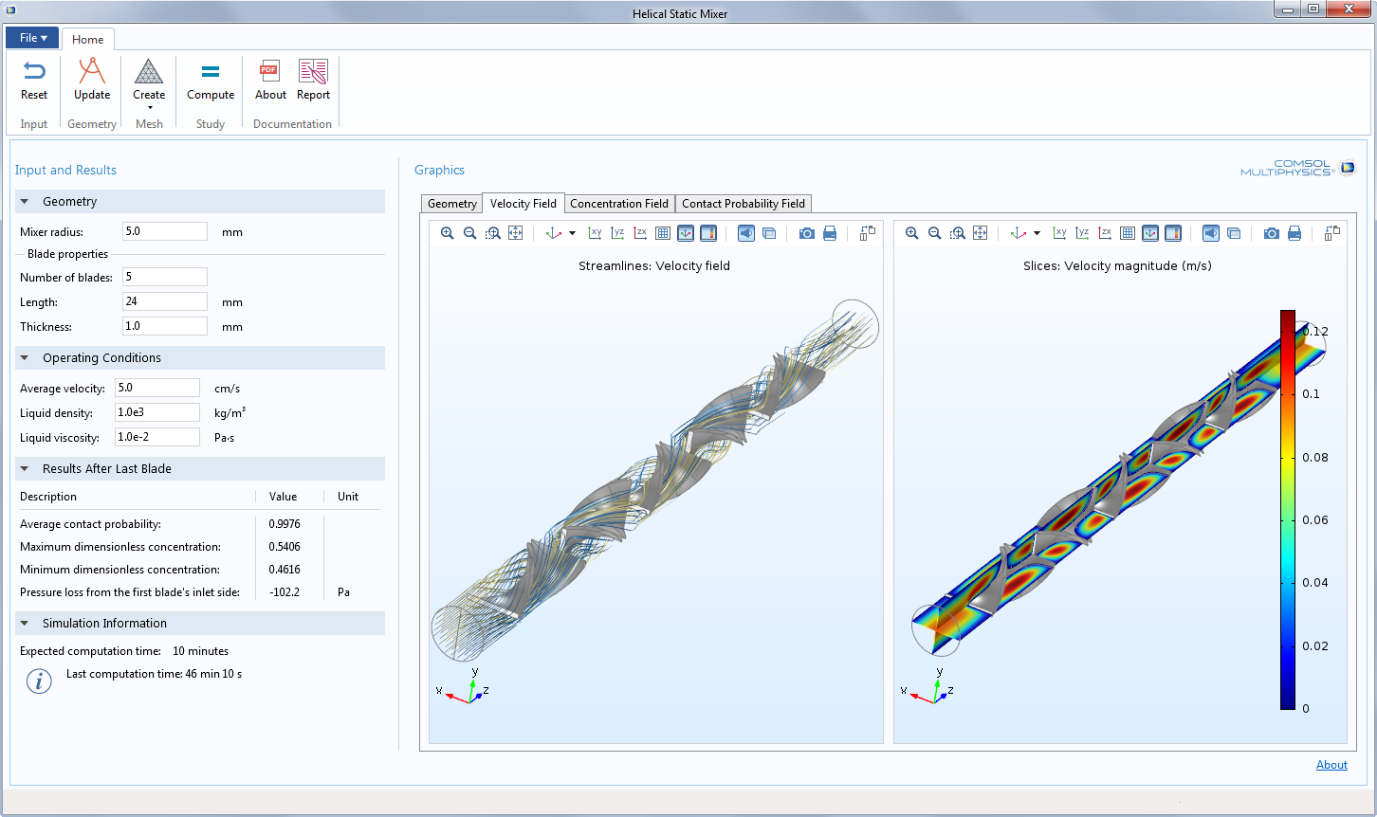Click the About link at bottom right
Image resolution: width=1377 pixels, height=817 pixels.
click(1331, 765)
